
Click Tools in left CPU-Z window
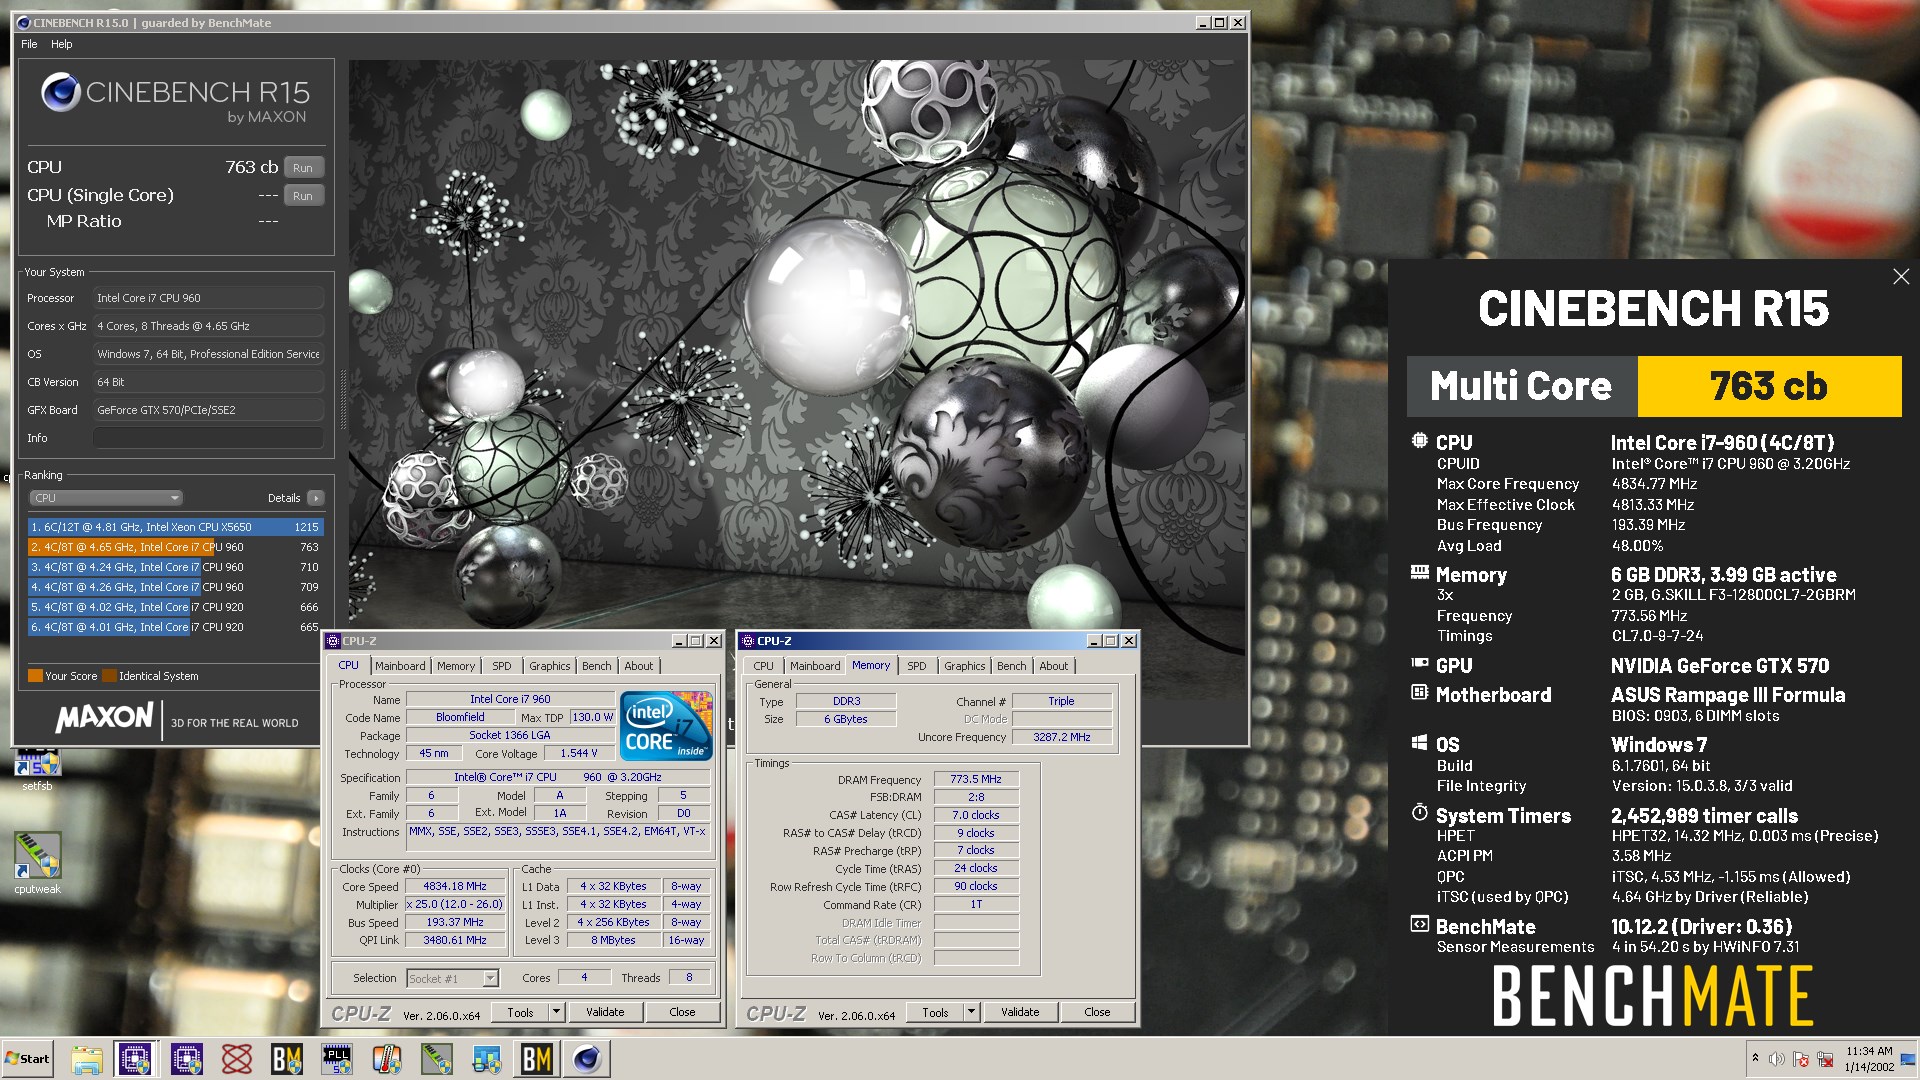click(520, 1012)
